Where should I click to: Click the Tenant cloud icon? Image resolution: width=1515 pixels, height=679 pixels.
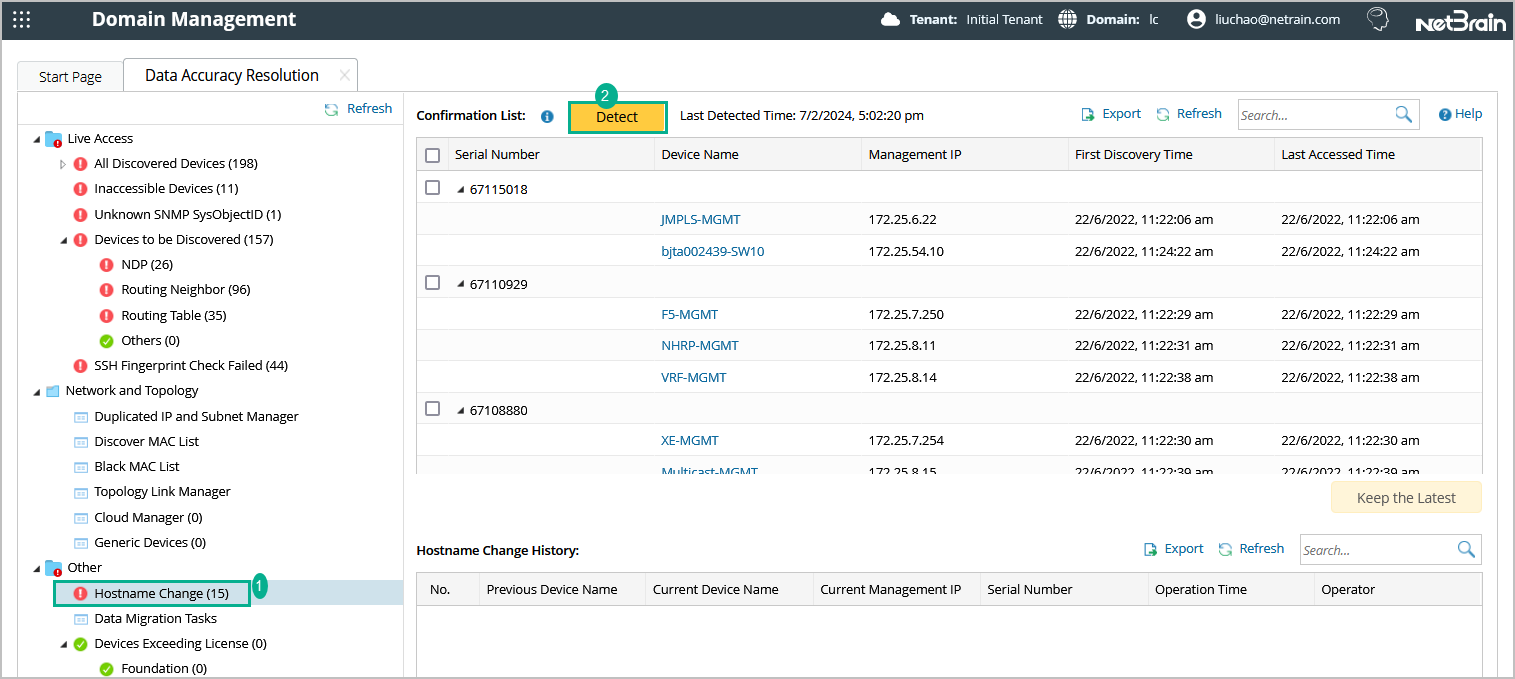[x=890, y=20]
